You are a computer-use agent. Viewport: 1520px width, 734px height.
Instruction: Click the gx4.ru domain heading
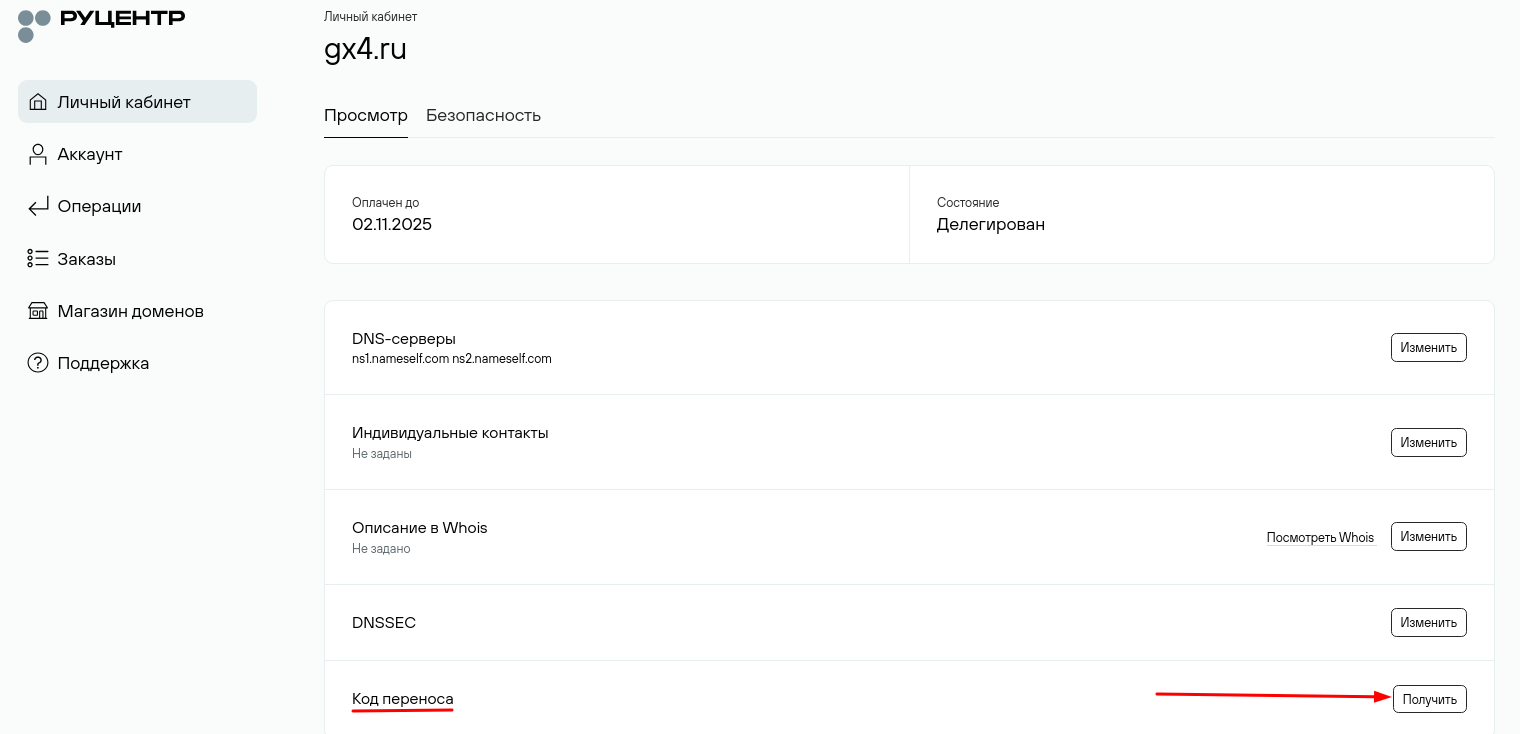365,49
